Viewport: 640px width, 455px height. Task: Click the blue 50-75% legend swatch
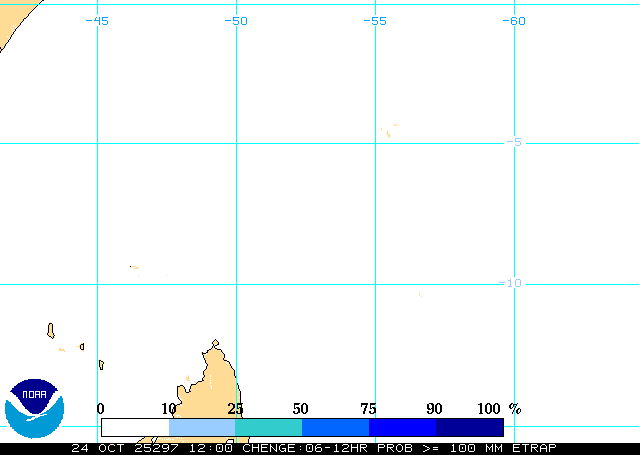335,427
